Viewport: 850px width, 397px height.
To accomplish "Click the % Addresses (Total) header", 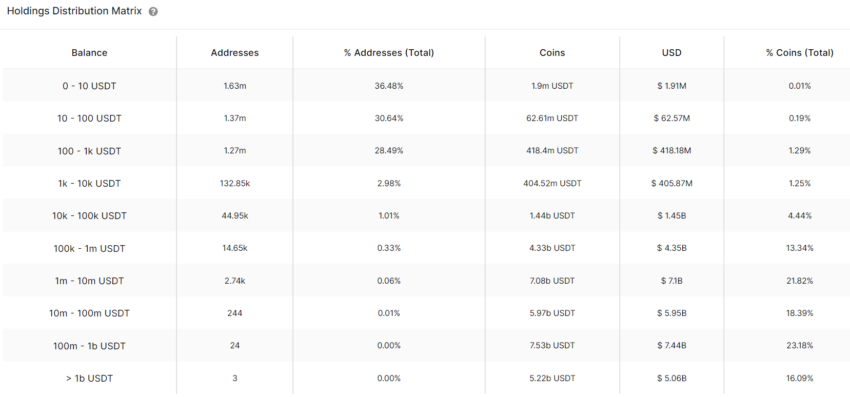I will (389, 53).
